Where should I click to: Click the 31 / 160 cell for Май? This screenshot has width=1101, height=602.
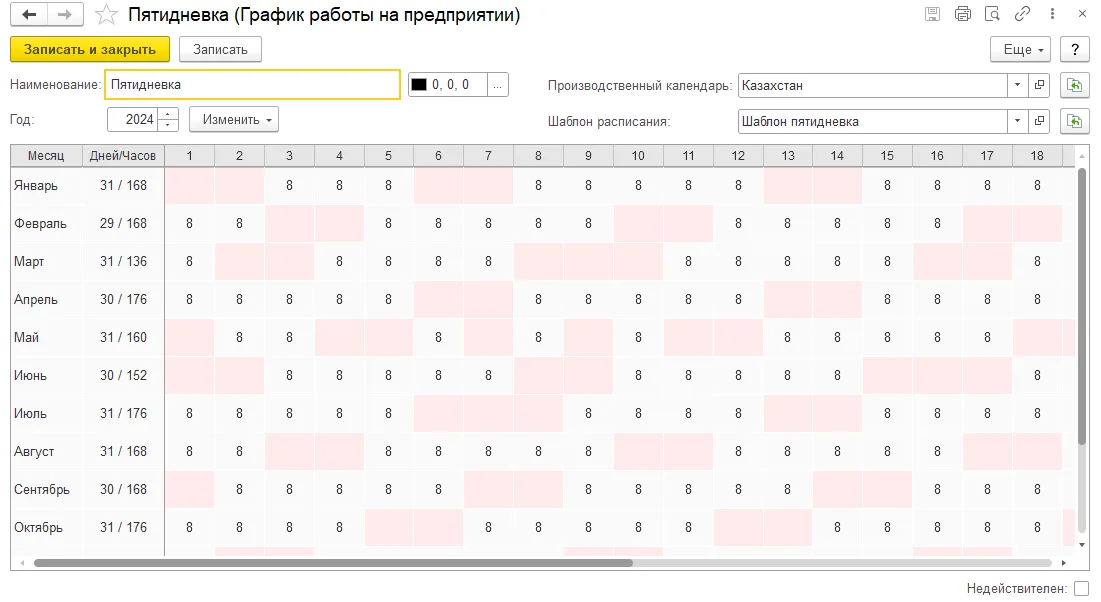pos(123,337)
